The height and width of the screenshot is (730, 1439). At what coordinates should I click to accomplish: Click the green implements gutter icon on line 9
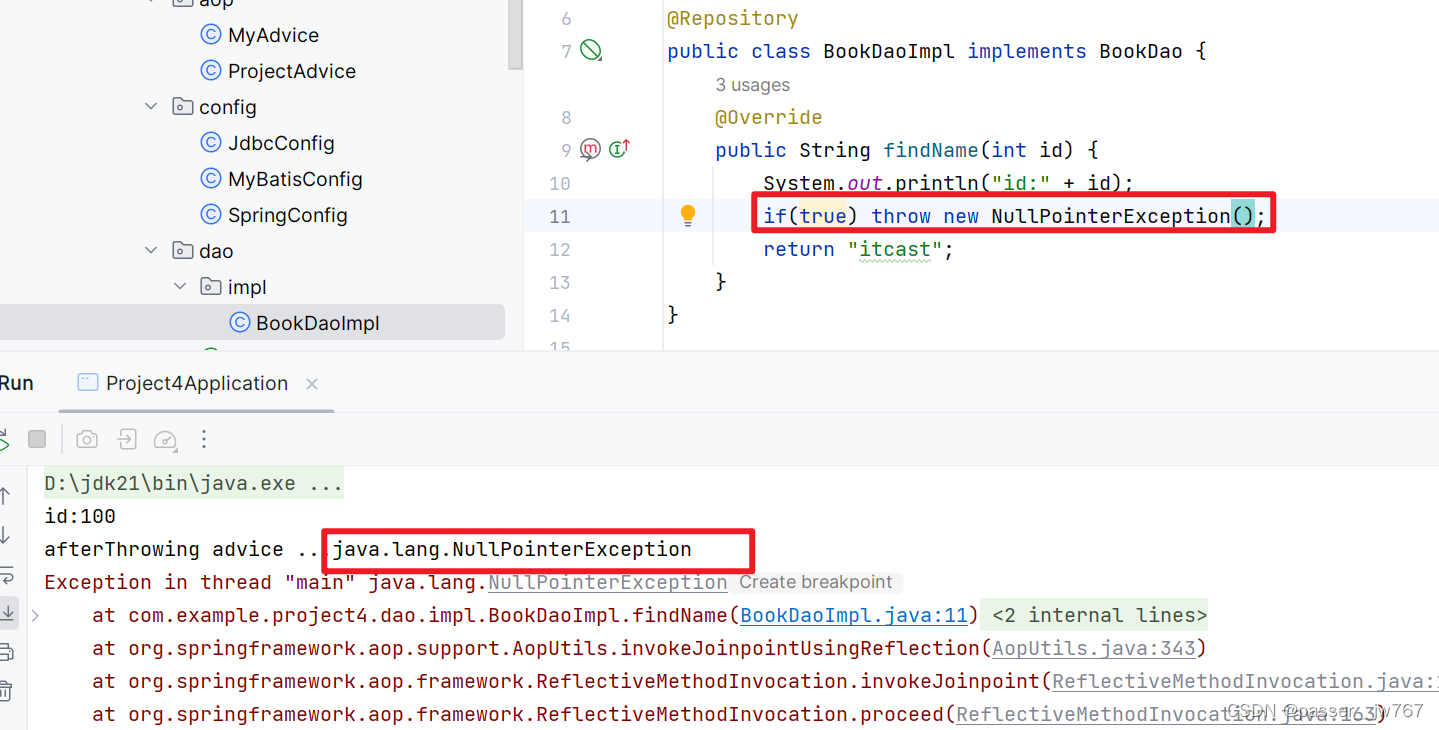[x=620, y=149]
